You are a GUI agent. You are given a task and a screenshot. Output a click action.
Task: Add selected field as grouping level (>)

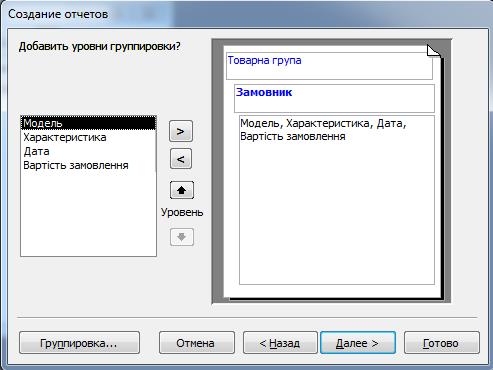click(181, 131)
